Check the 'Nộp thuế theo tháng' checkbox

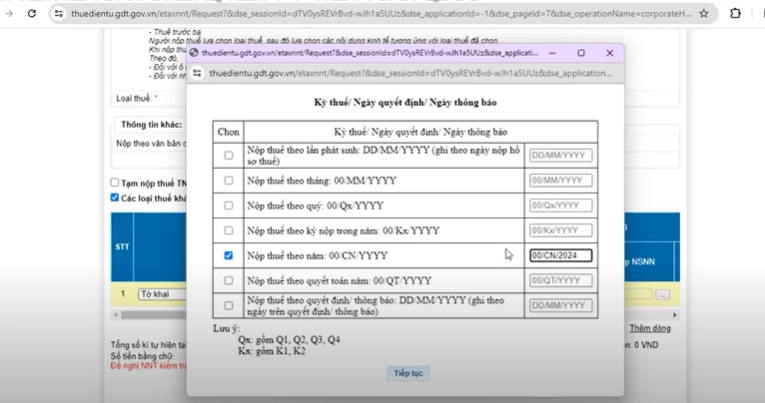pyautogui.click(x=228, y=181)
